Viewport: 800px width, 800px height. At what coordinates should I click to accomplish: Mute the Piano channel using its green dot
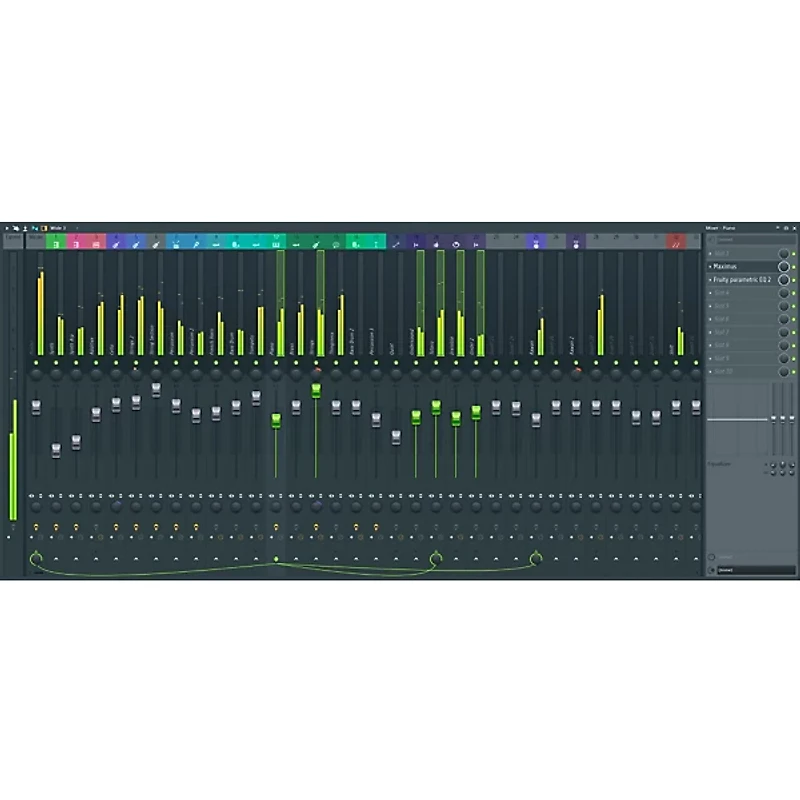(x=275, y=360)
